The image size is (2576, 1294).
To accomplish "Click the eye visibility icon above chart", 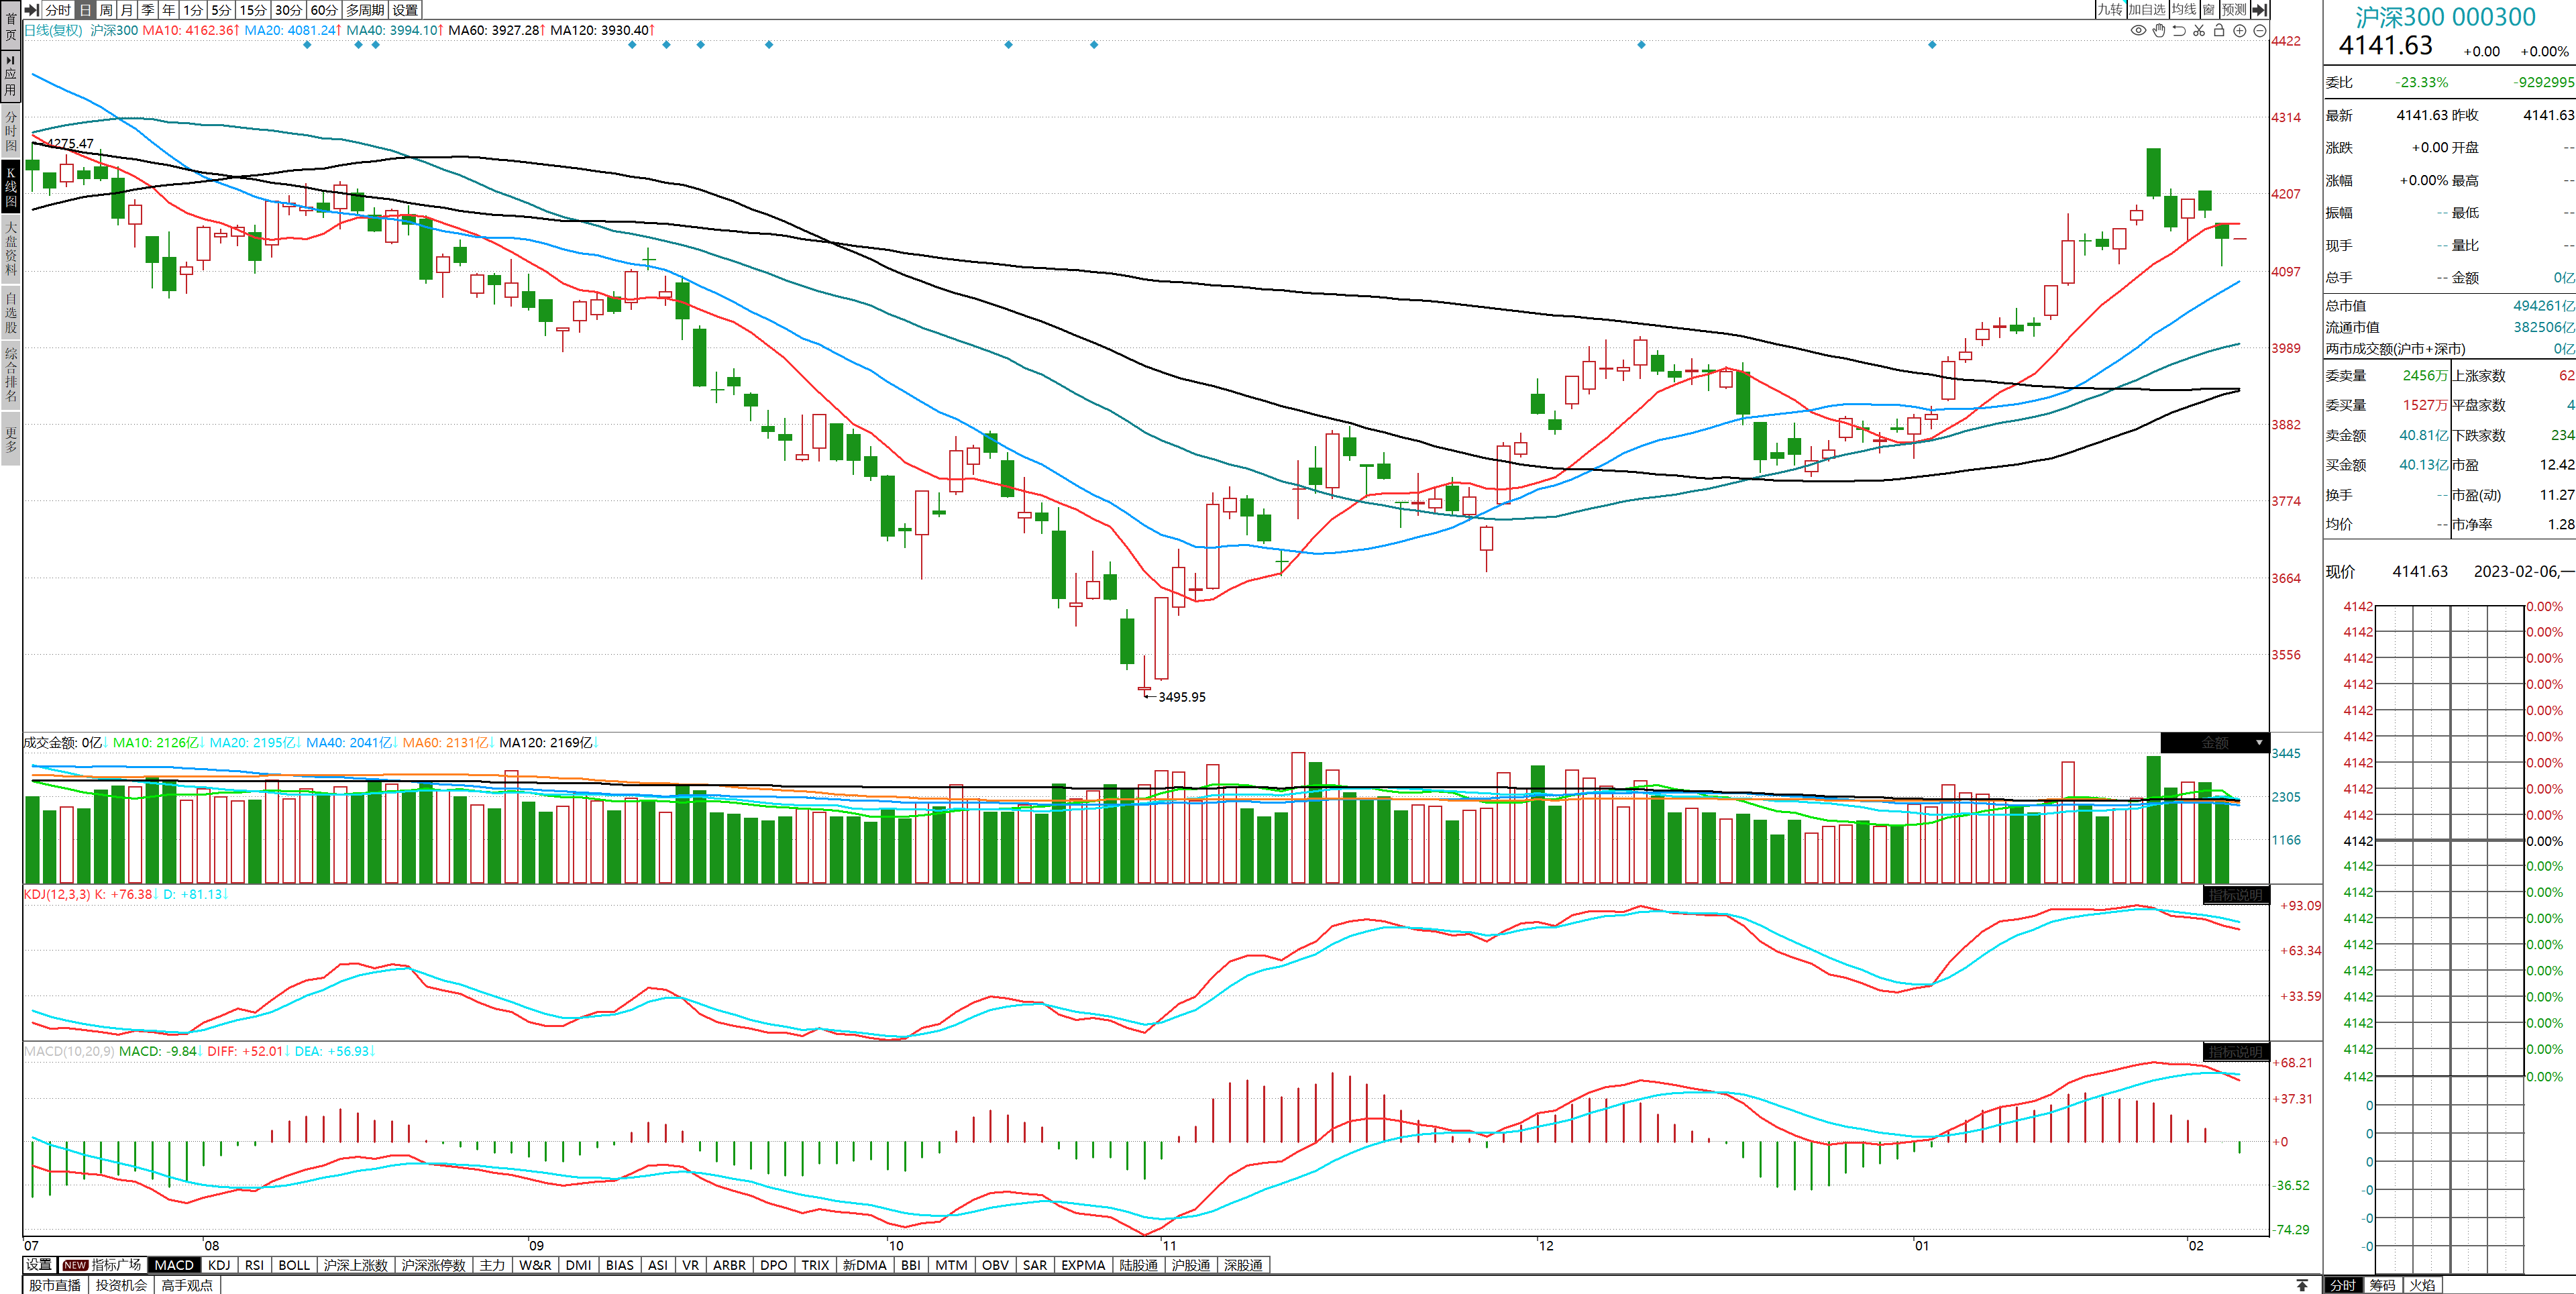I will tap(2138, 31).
